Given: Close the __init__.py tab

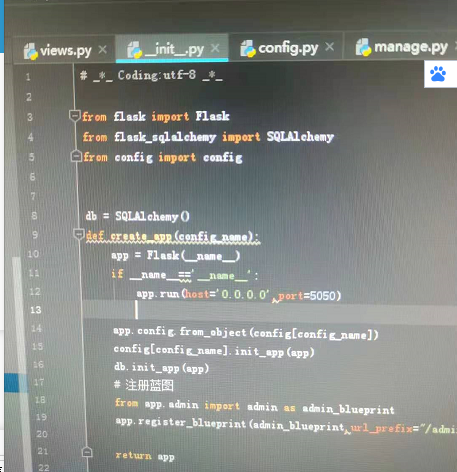Looking at the screenshot, I should [x=215, y=49].
